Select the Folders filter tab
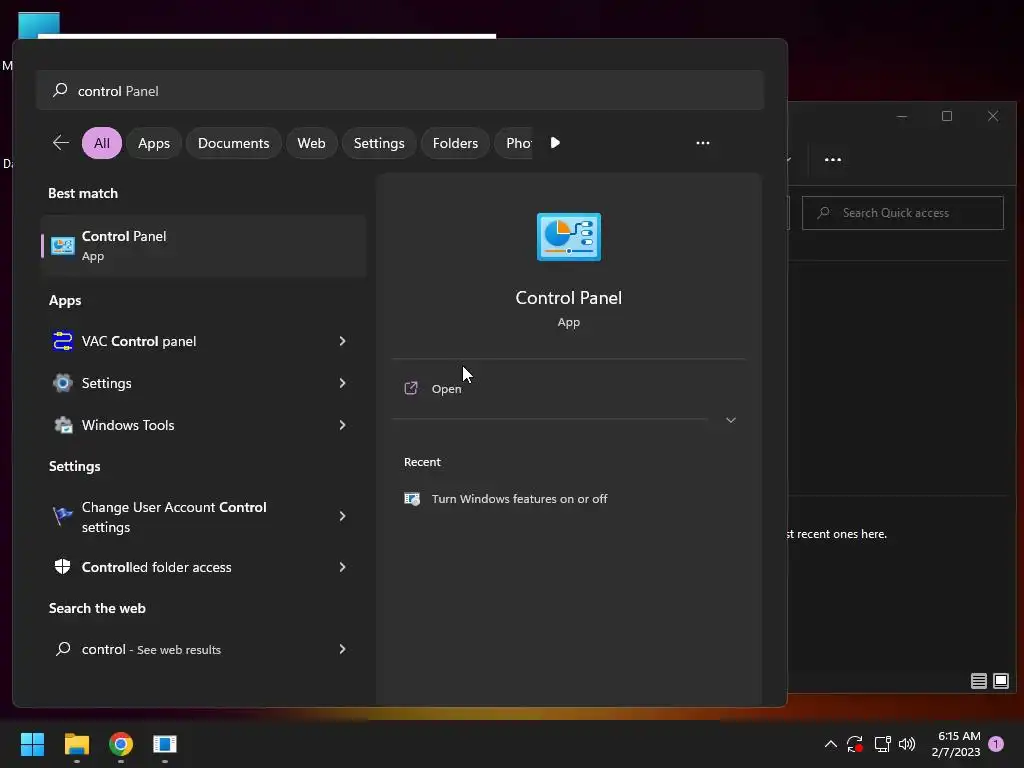The width and height of the screenshot is (1024, 768). [x=455, y=143]
